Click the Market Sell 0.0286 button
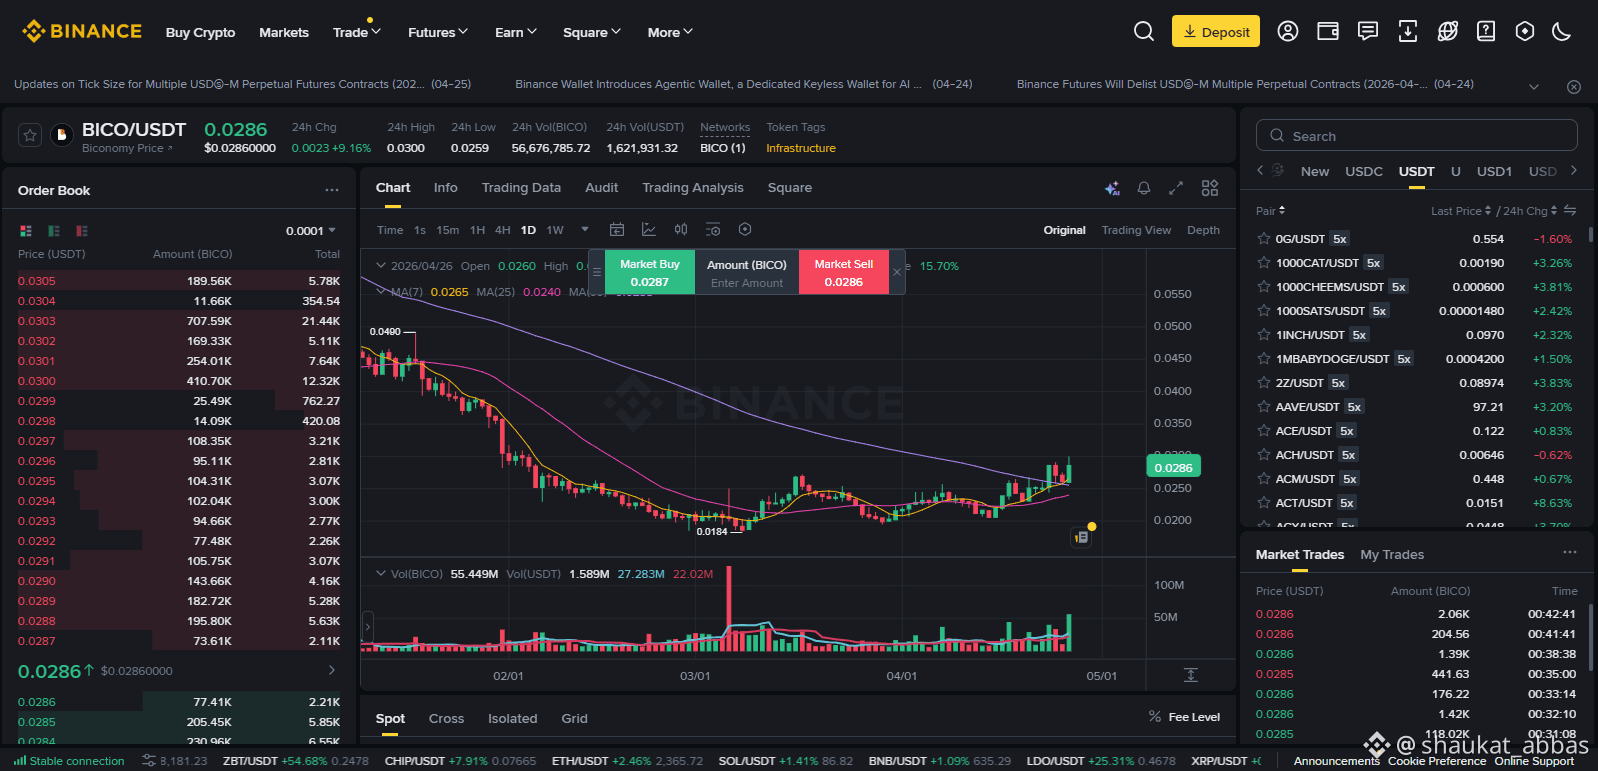The image size is (1598, 771). coord(844,272)
